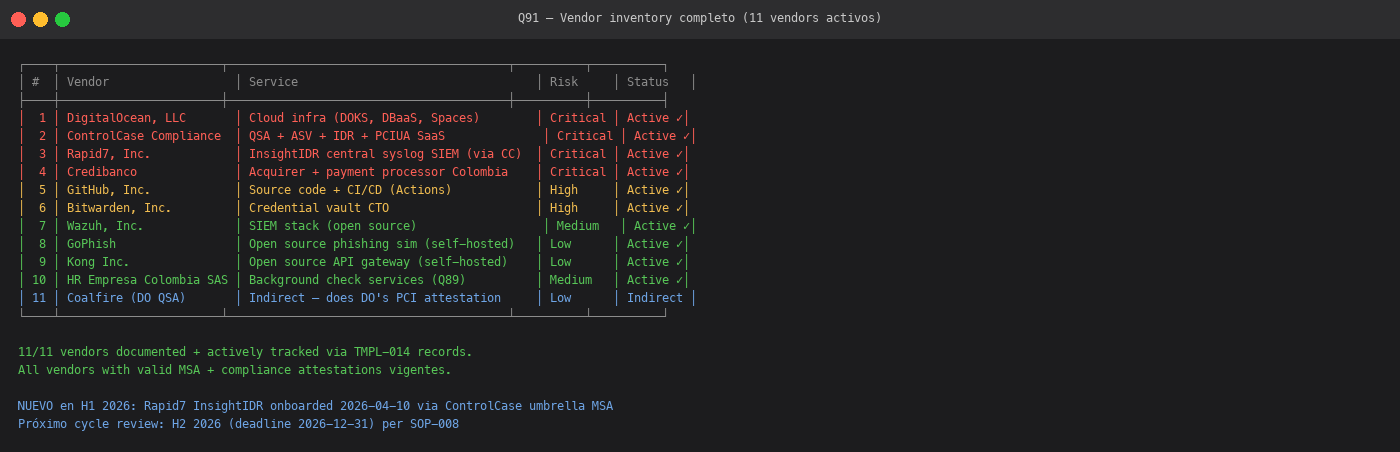Select the 'Service' column header

(273, 82)
